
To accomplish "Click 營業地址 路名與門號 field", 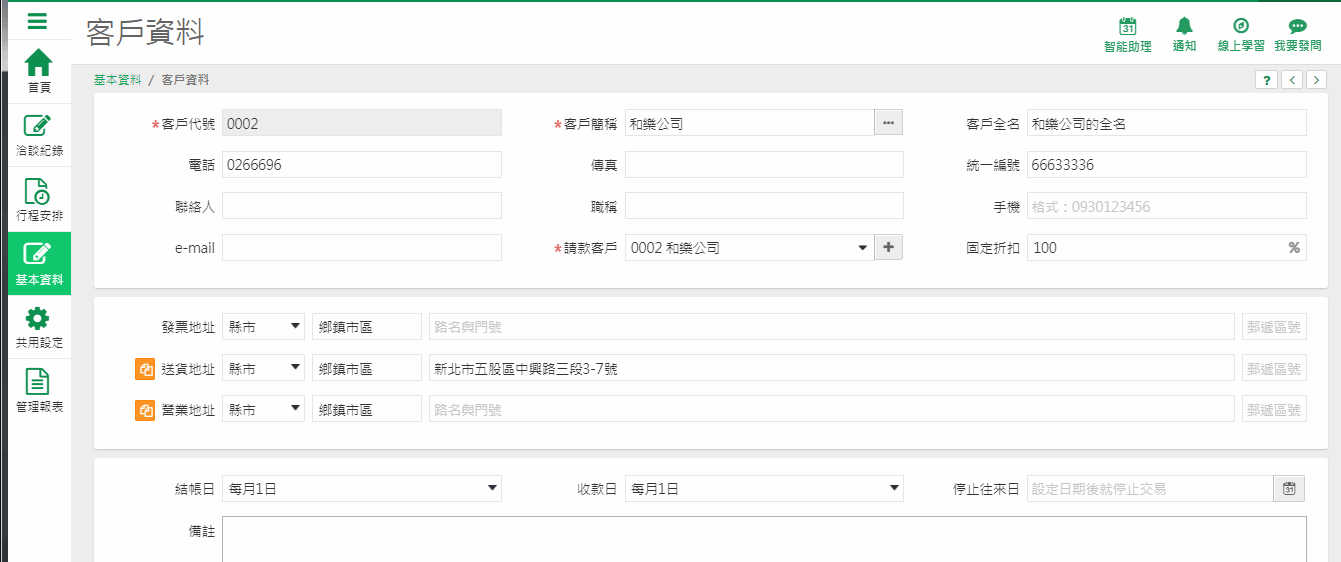I will coord(832,409).
